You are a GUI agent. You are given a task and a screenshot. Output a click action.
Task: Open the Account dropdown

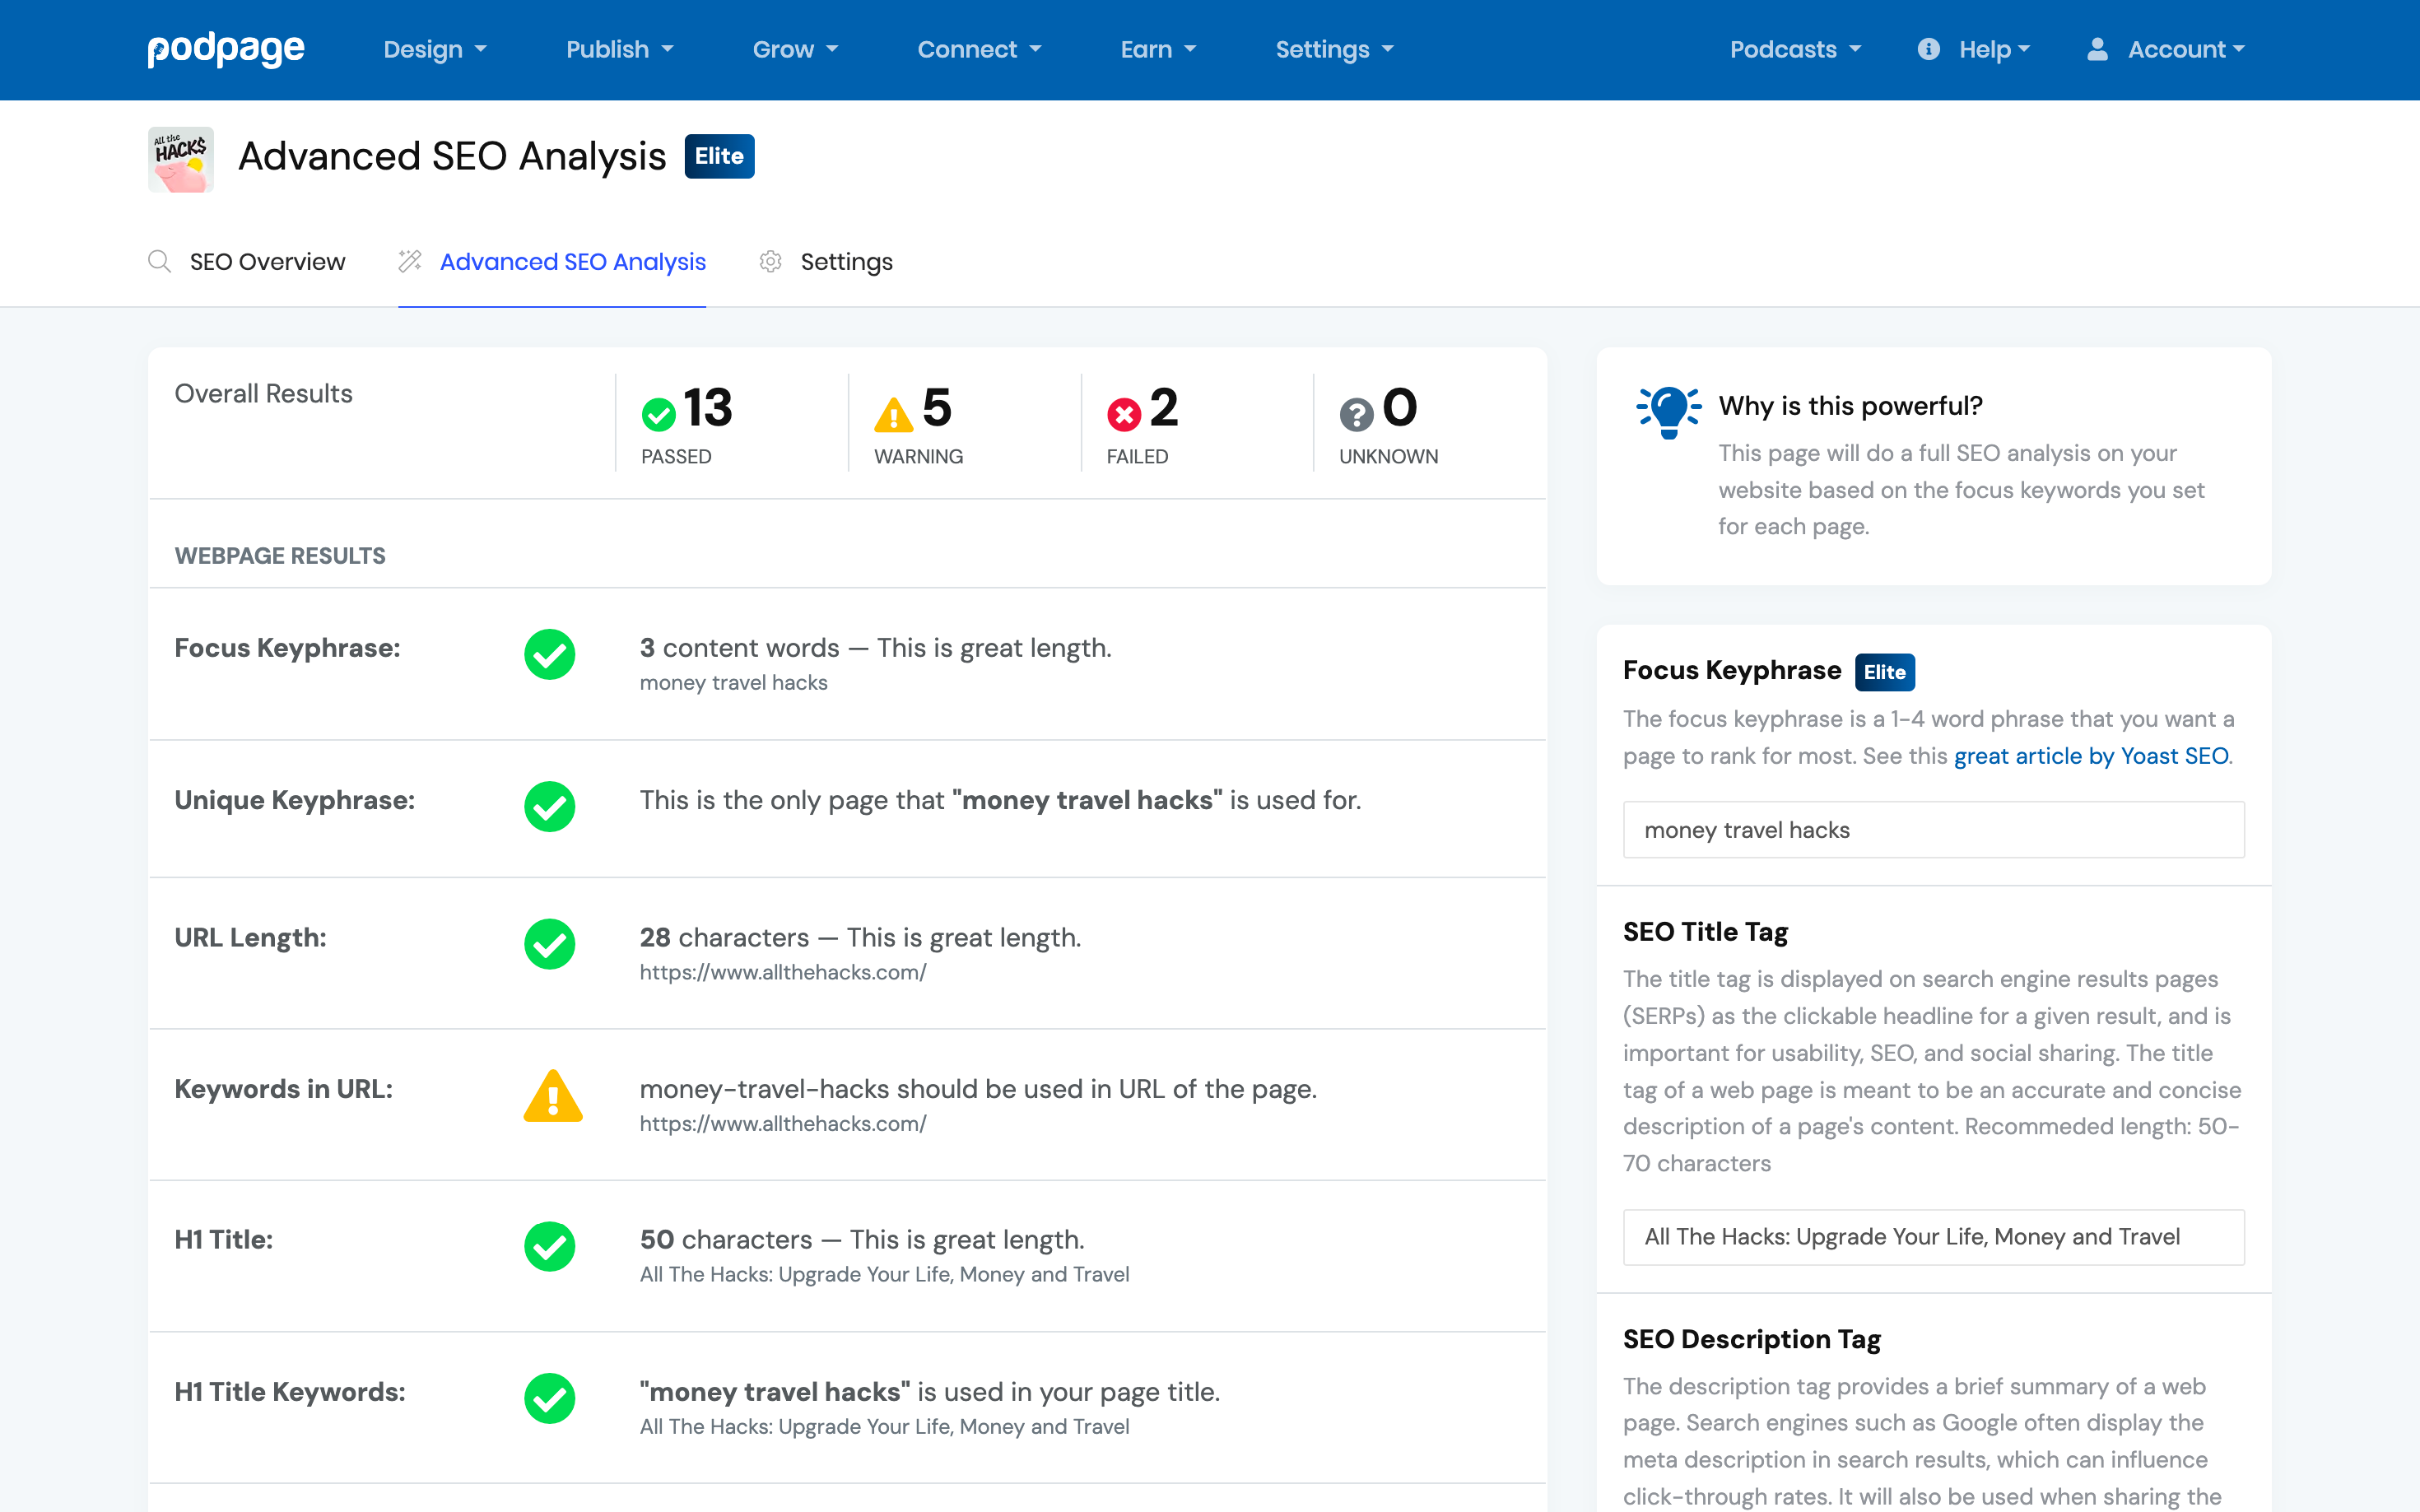tap(2166, 49)
